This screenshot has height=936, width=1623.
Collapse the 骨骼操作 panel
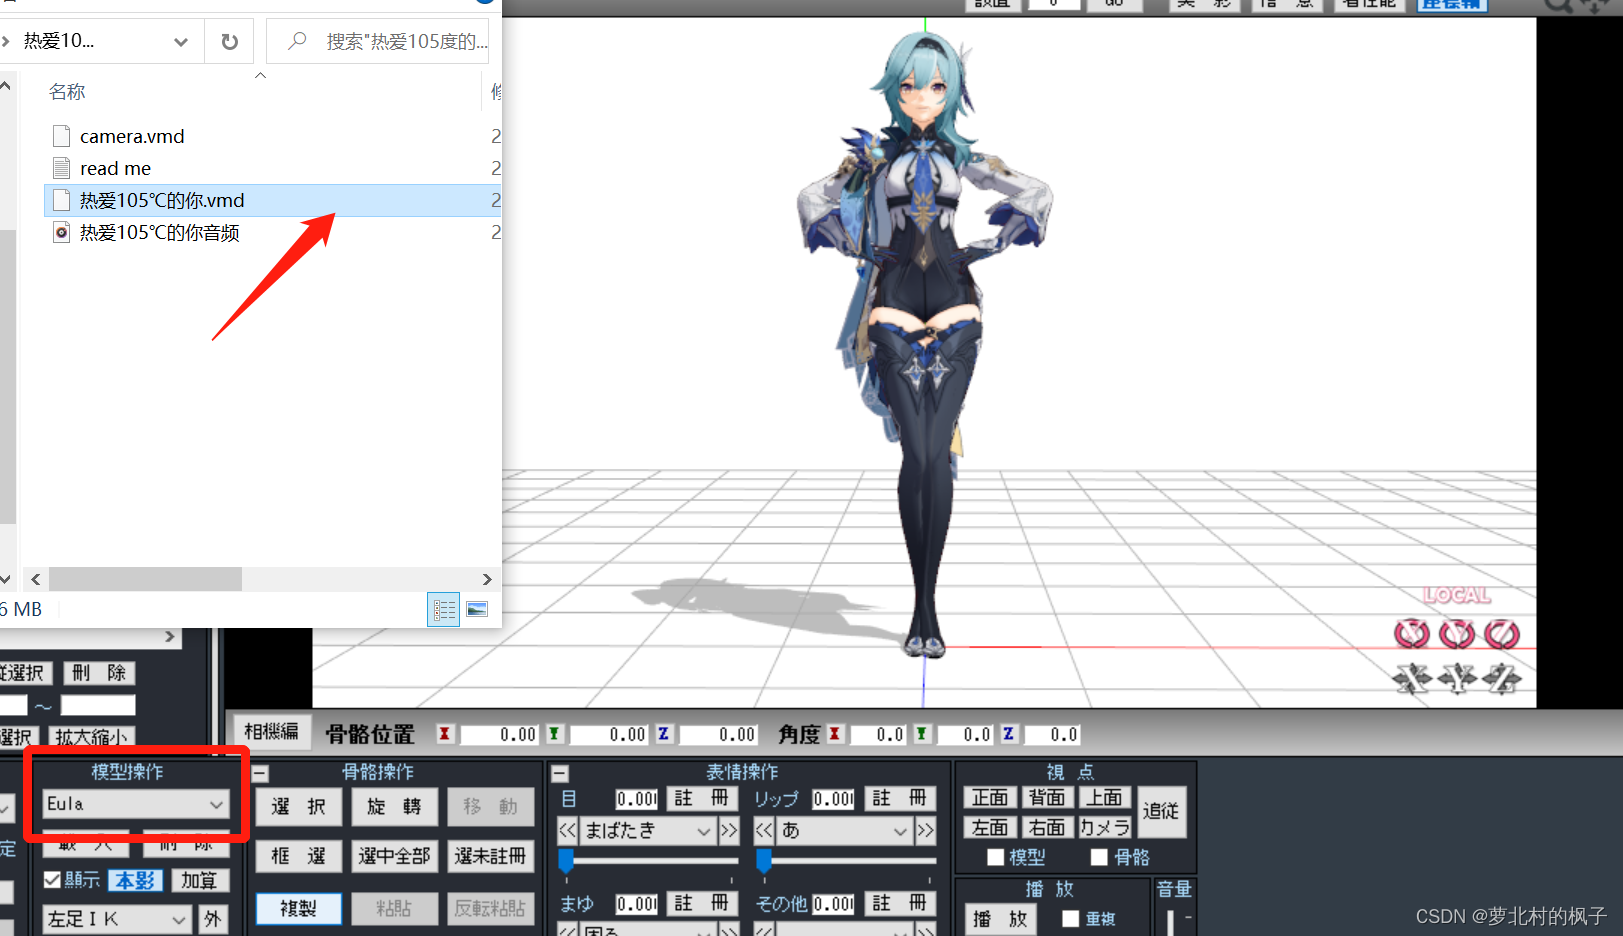(260, 773)
